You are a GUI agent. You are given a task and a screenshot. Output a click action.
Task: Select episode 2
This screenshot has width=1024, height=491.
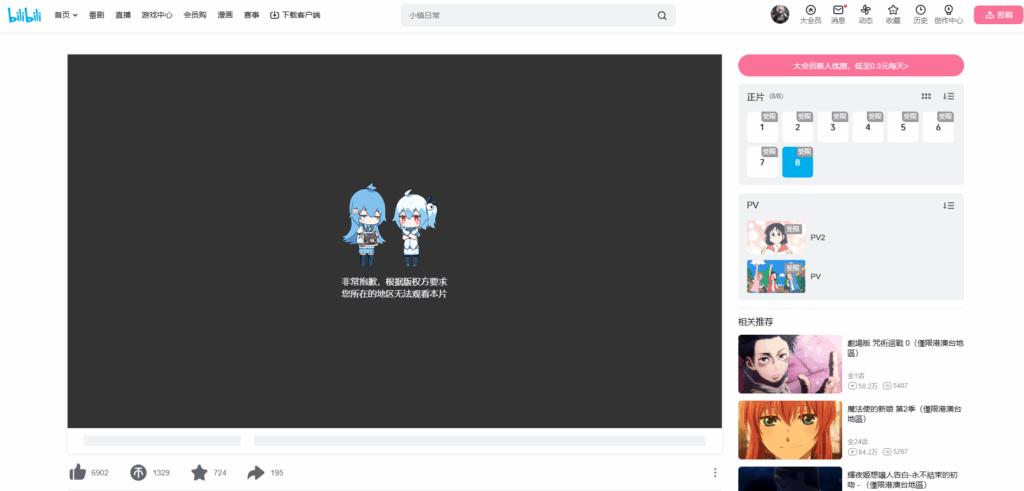pyautogui.click(x=797, y=127)
